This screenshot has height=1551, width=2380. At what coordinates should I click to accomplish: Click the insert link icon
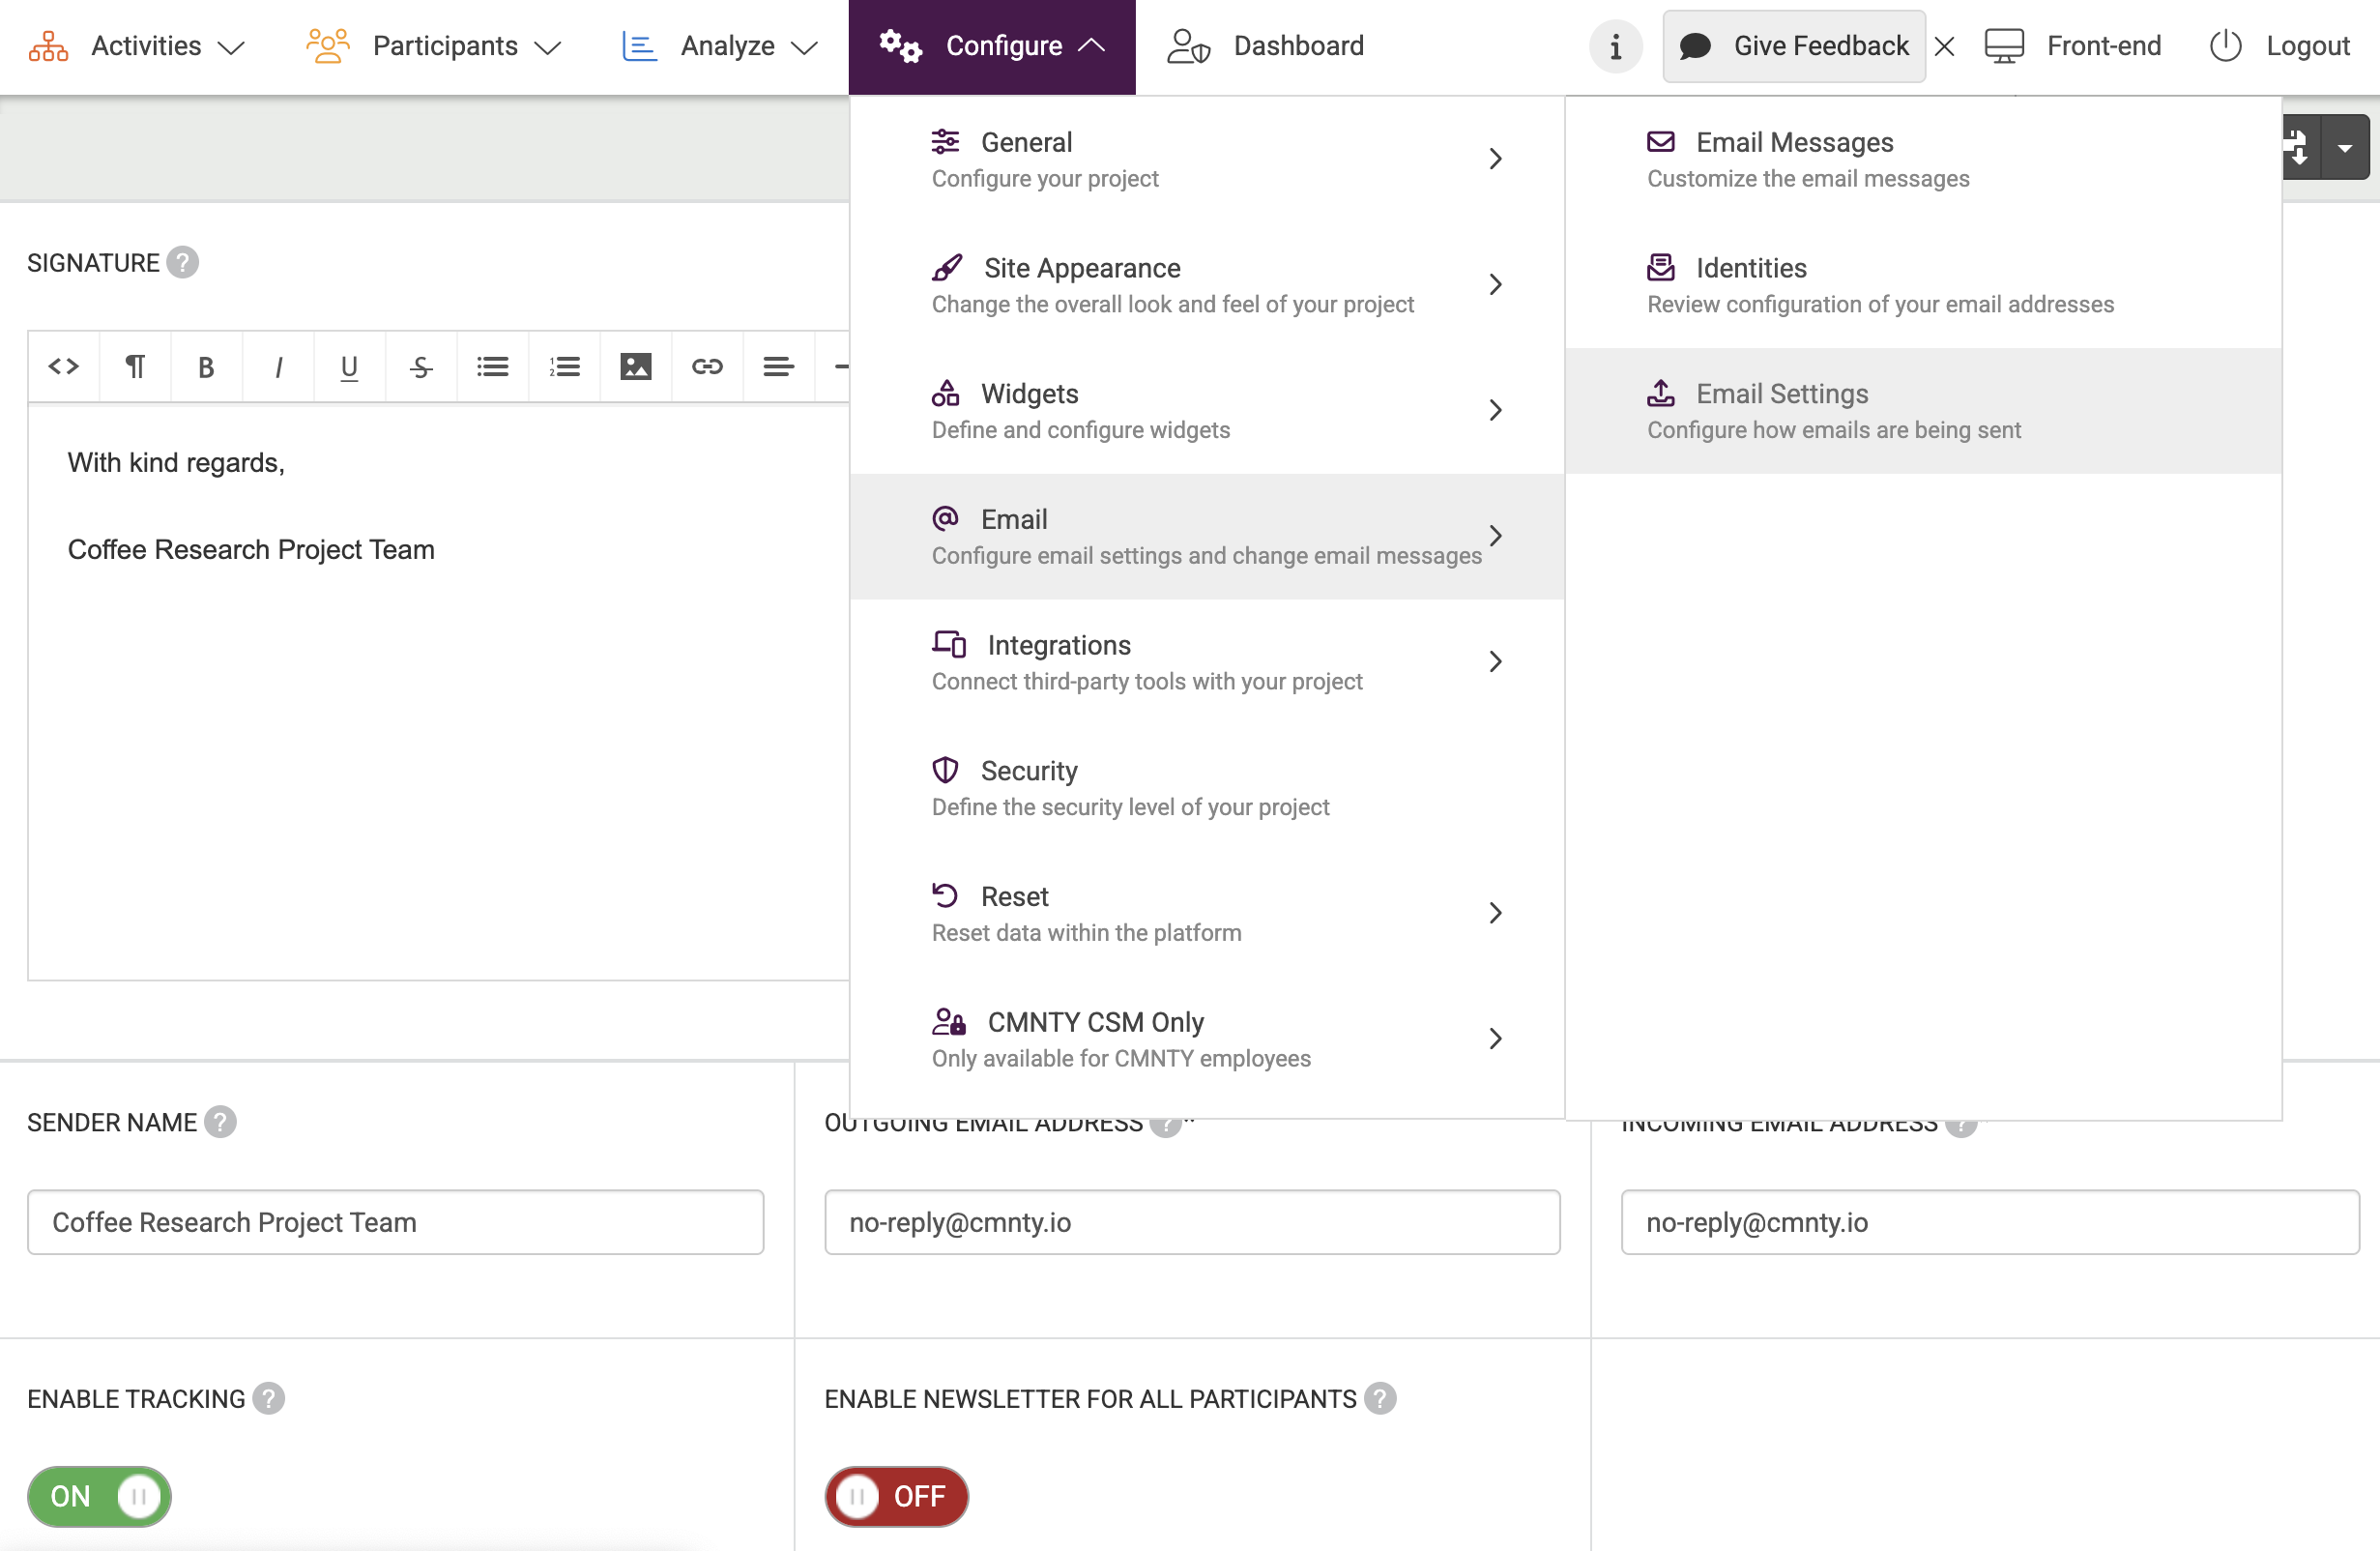pyautogui.click(x=707, y=367)
